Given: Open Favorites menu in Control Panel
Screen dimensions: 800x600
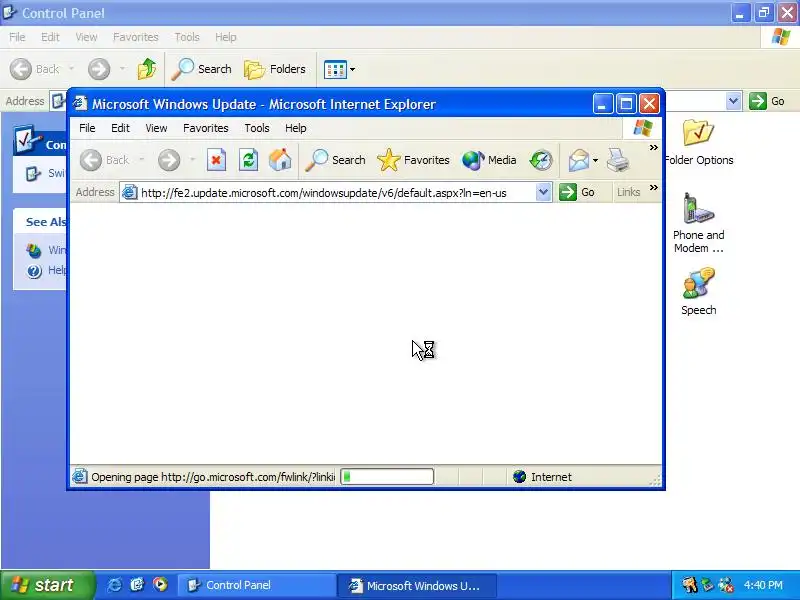Looking at the screenshot, I should tap(136, 37).
